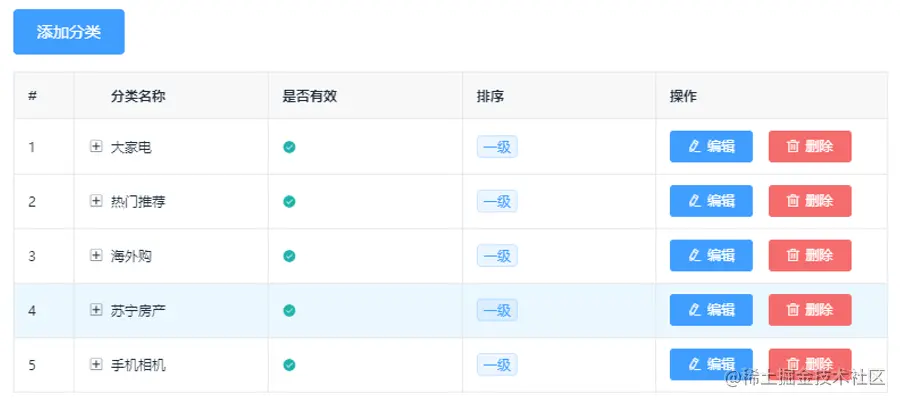Delete the 热门推荐 category

(x=810, y=201)
